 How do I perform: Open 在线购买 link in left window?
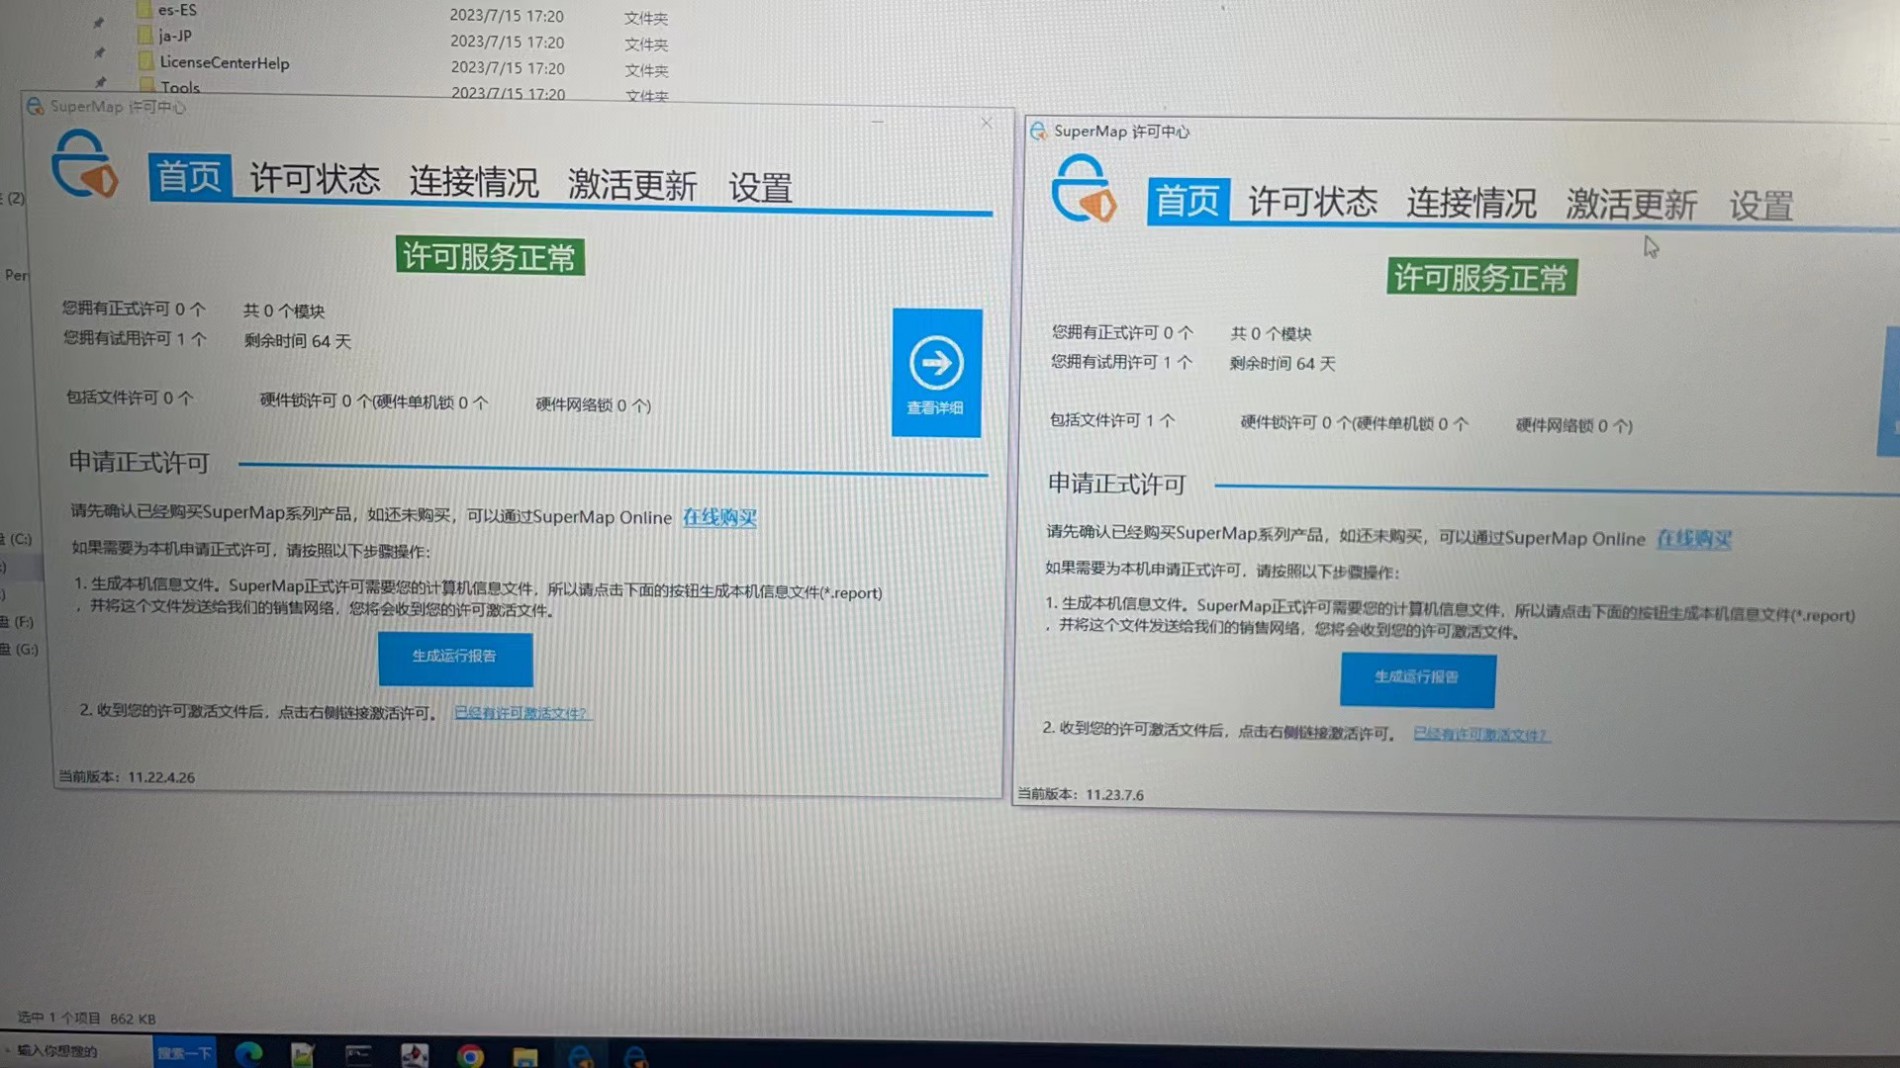tap(719, 517)
